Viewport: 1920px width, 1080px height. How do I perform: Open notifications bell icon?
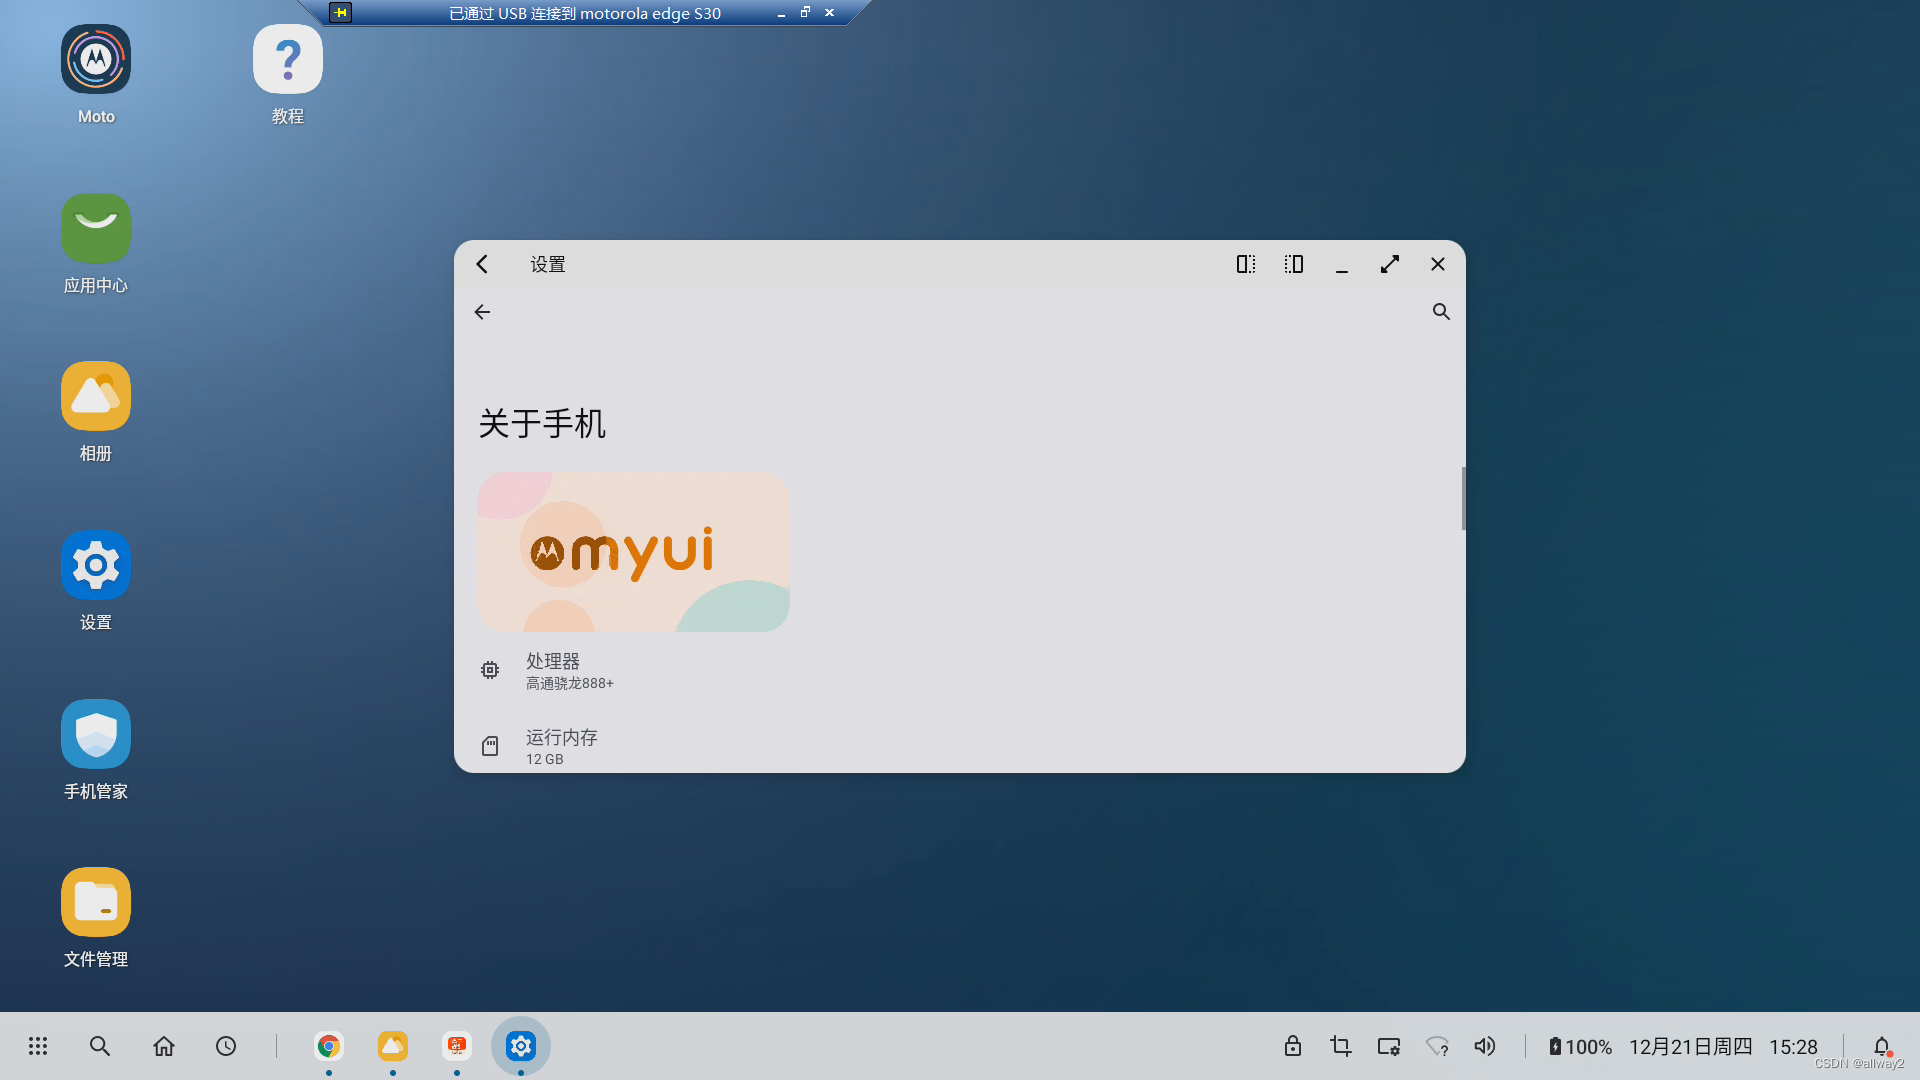coord(1881,1046)
